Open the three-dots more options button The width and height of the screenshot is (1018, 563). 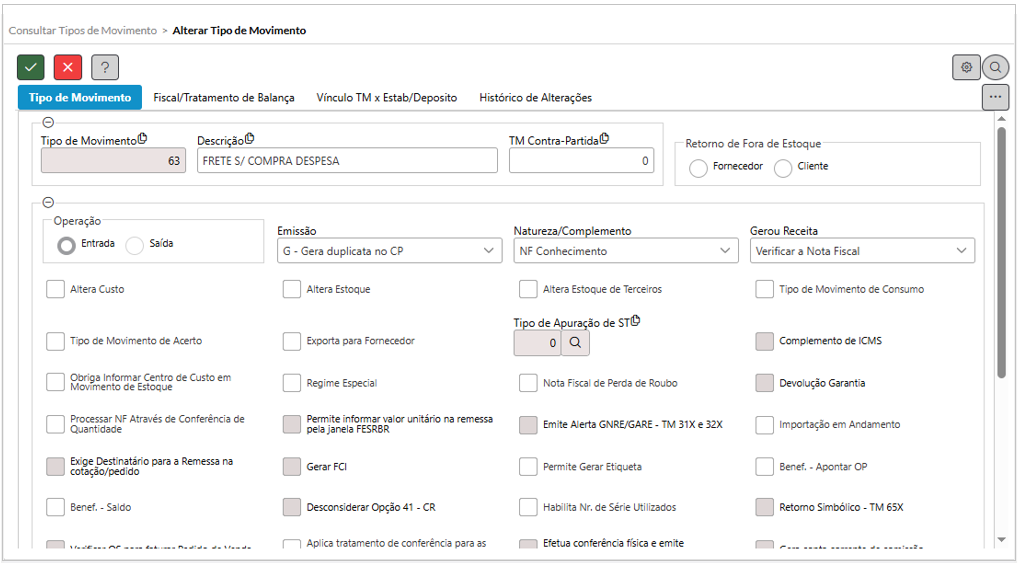pyautogui.click(x=995, y=97)
